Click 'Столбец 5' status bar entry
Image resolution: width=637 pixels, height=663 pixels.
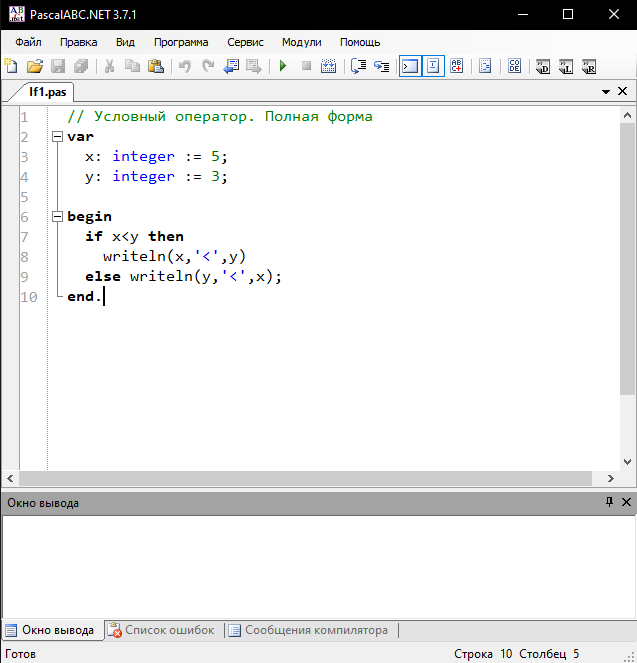pyautogui.click(x=549, y=654)
